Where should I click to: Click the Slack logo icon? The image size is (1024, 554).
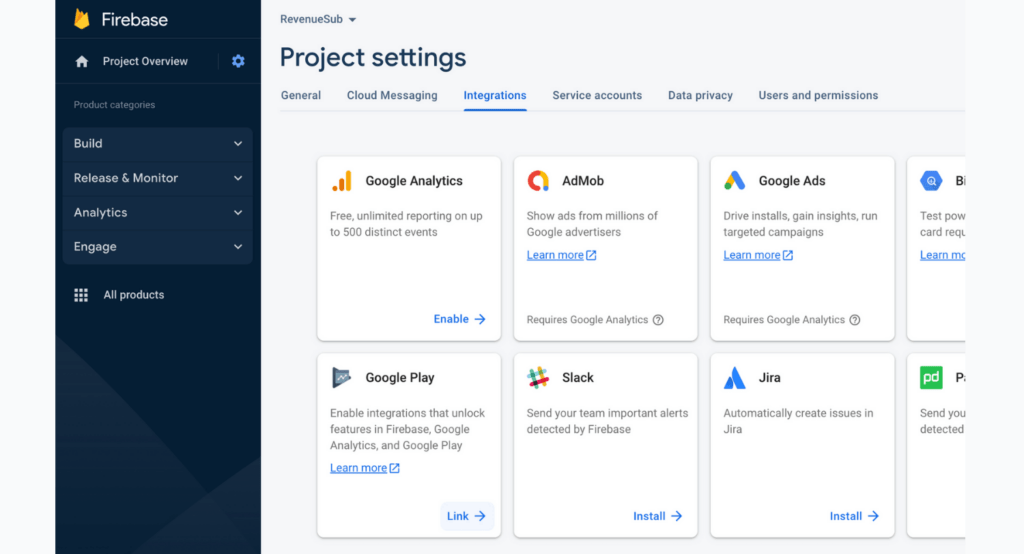pos(538,378)
